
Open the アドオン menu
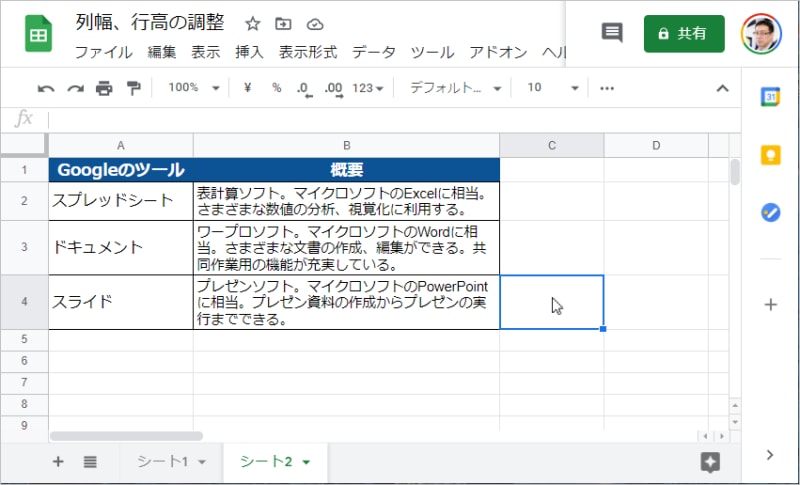[498, 53]
